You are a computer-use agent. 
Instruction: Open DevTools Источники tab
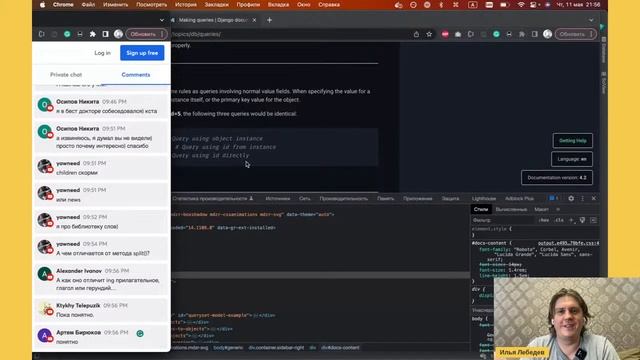(x=278, y=199)
